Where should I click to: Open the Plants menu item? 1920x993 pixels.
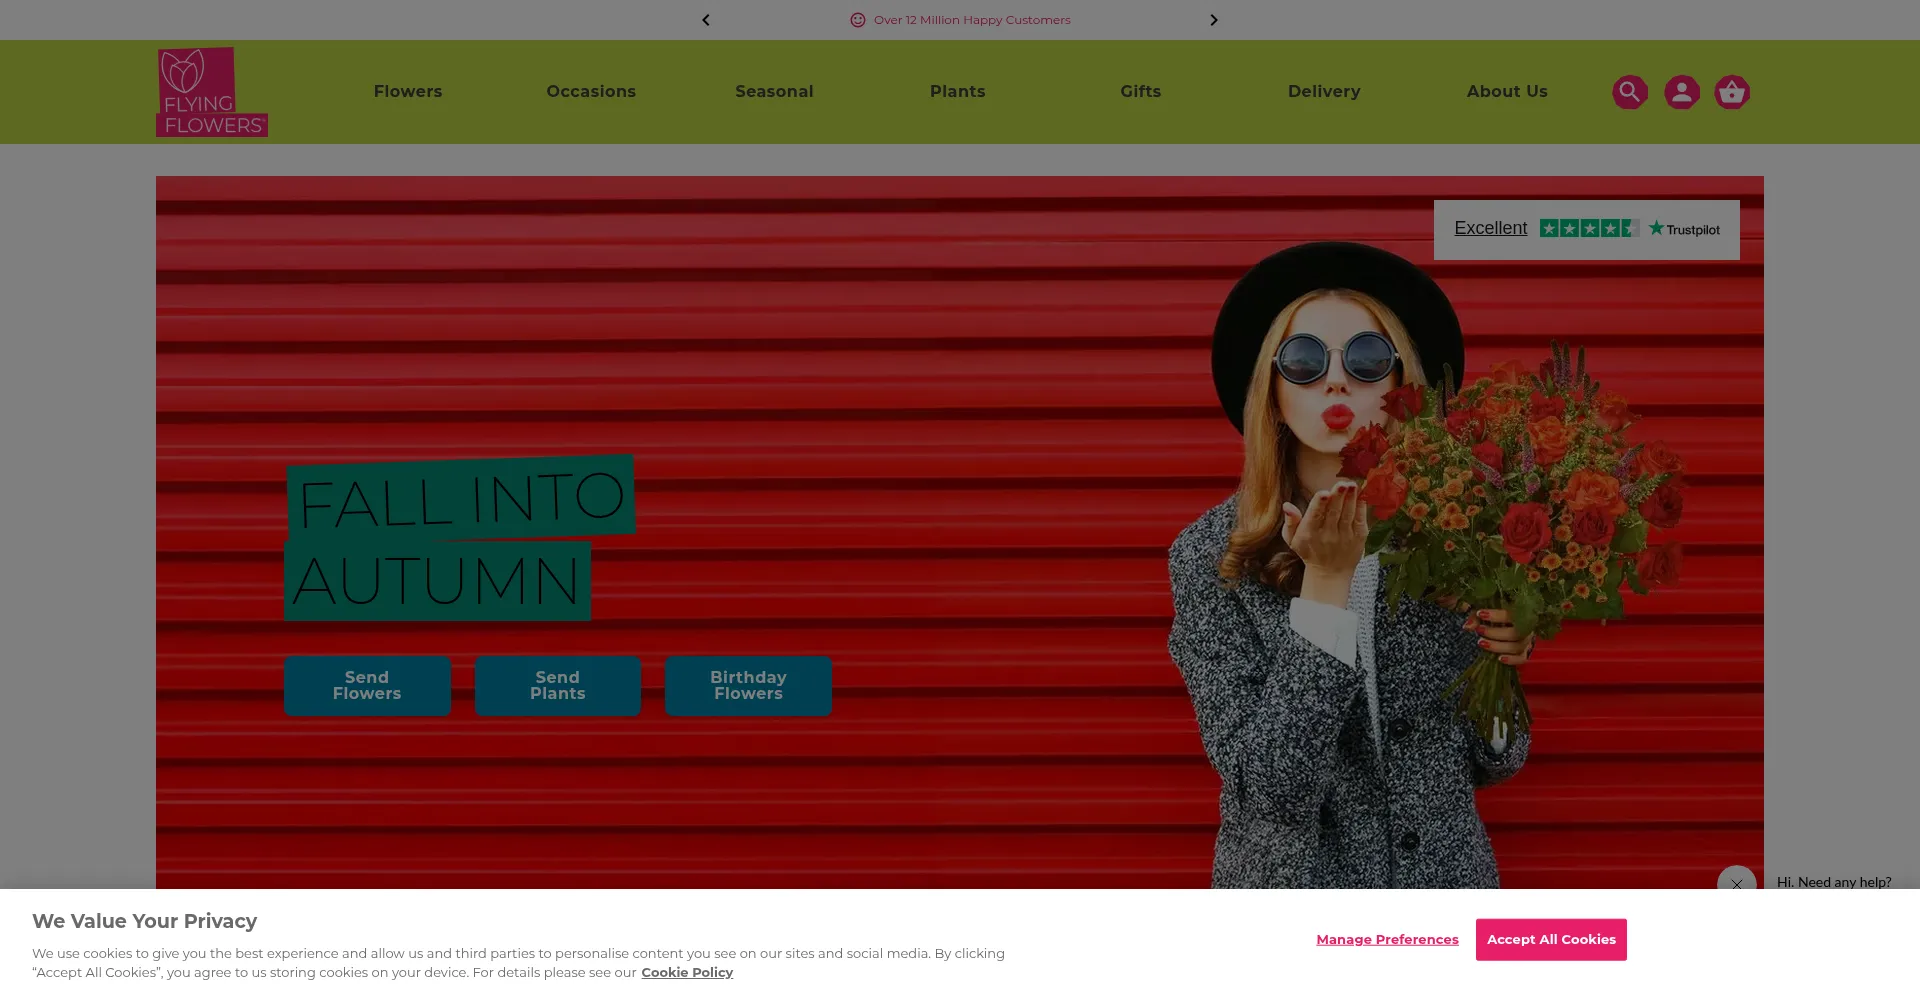pyautogui.click(x=957, y=92)
